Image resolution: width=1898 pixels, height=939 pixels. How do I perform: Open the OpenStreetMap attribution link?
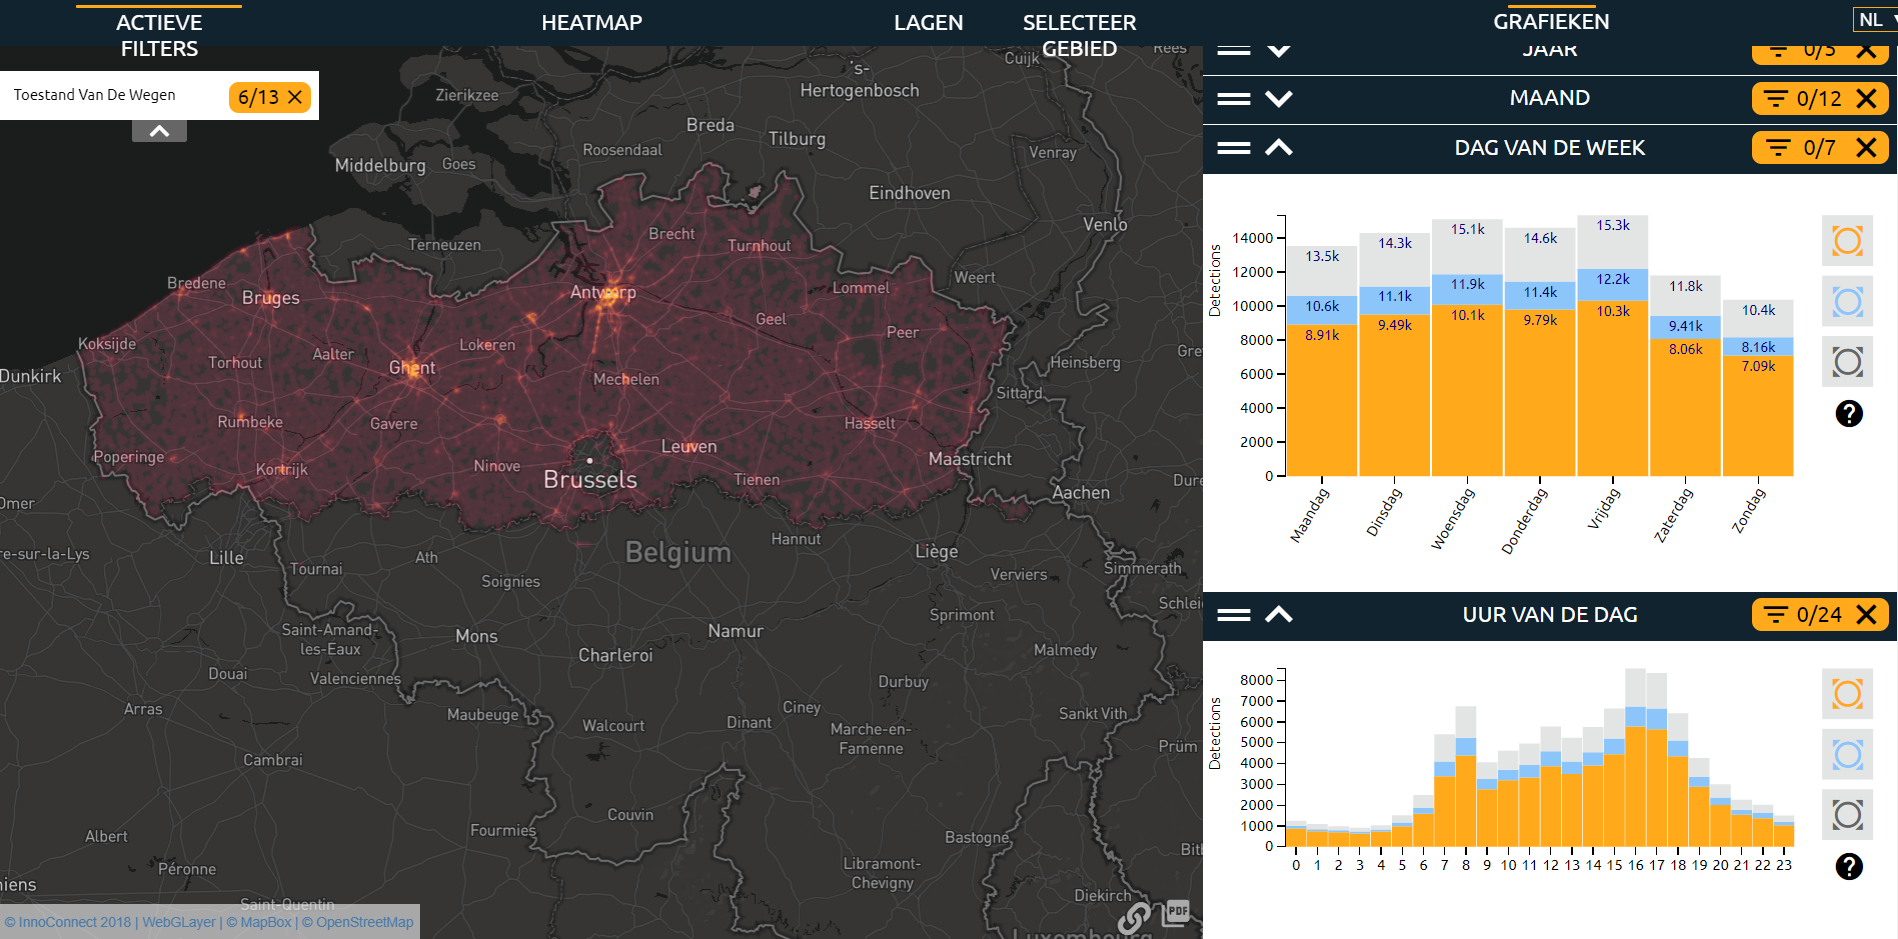[358, 922]
